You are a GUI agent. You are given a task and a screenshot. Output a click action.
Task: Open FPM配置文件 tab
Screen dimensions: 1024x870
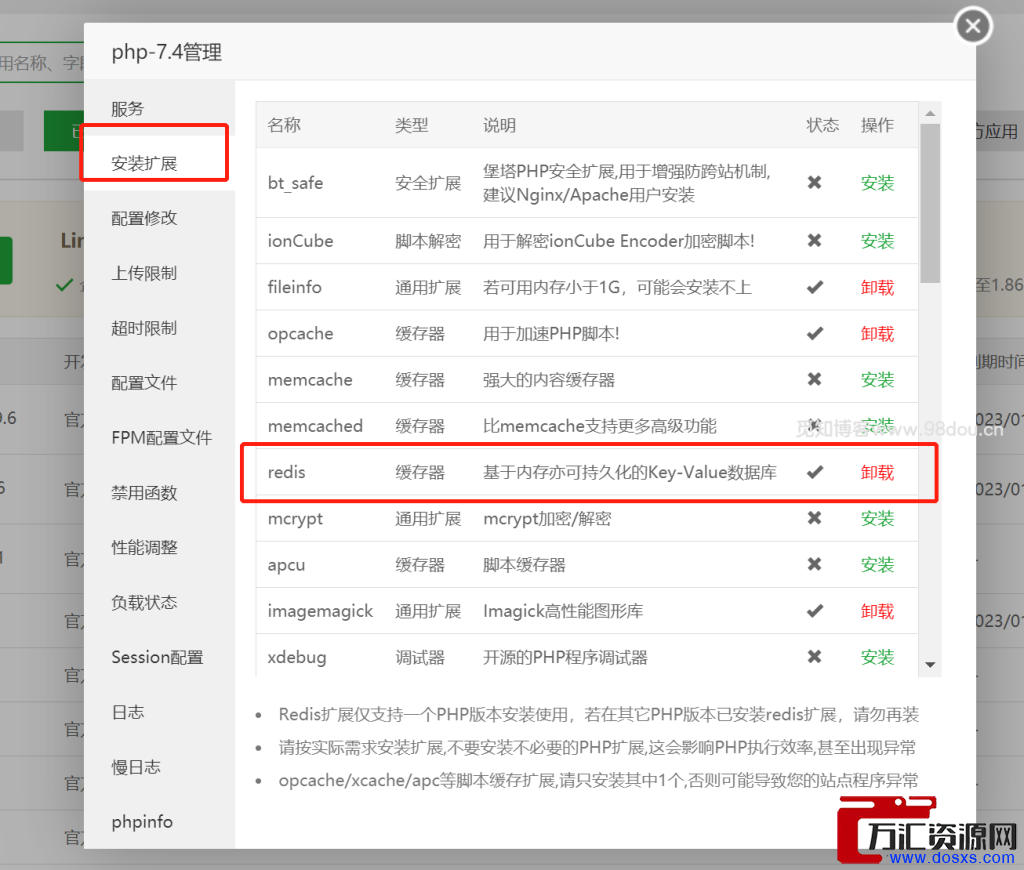coord(161,438)
